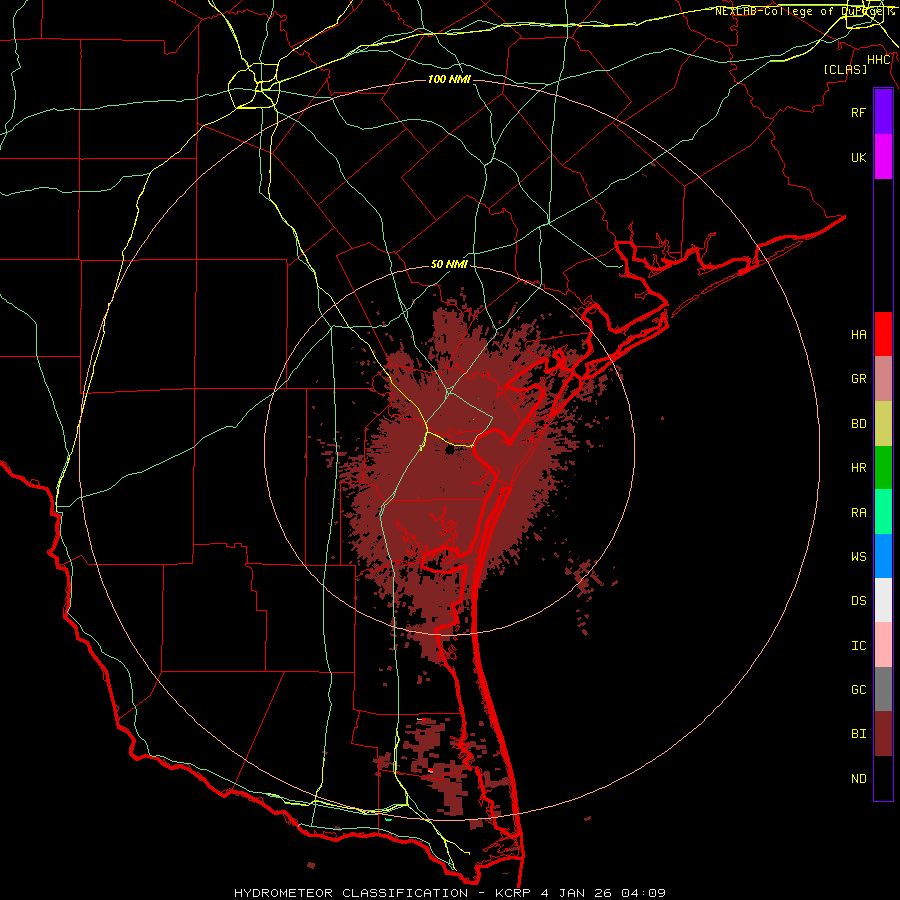Click the 'IC' legend label
The width and height of the screenshot is (900, 900).
click(858, 646)
